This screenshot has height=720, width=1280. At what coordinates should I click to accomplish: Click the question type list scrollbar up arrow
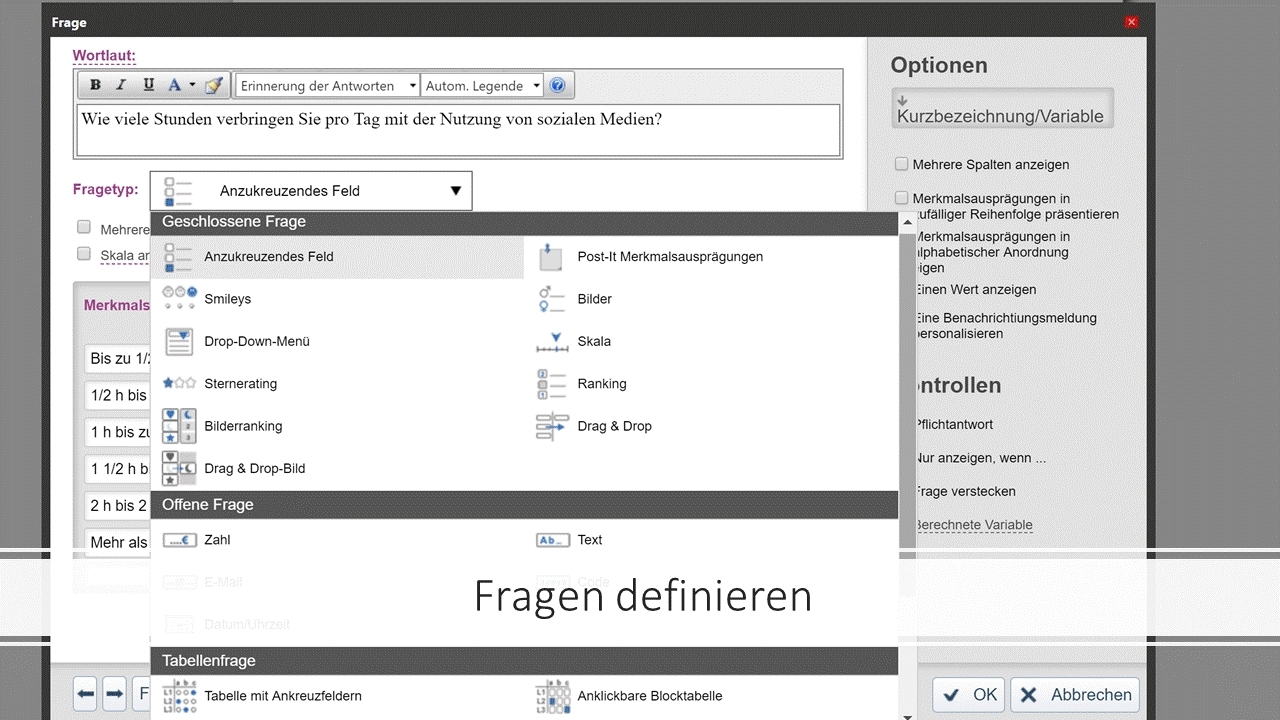907,223
